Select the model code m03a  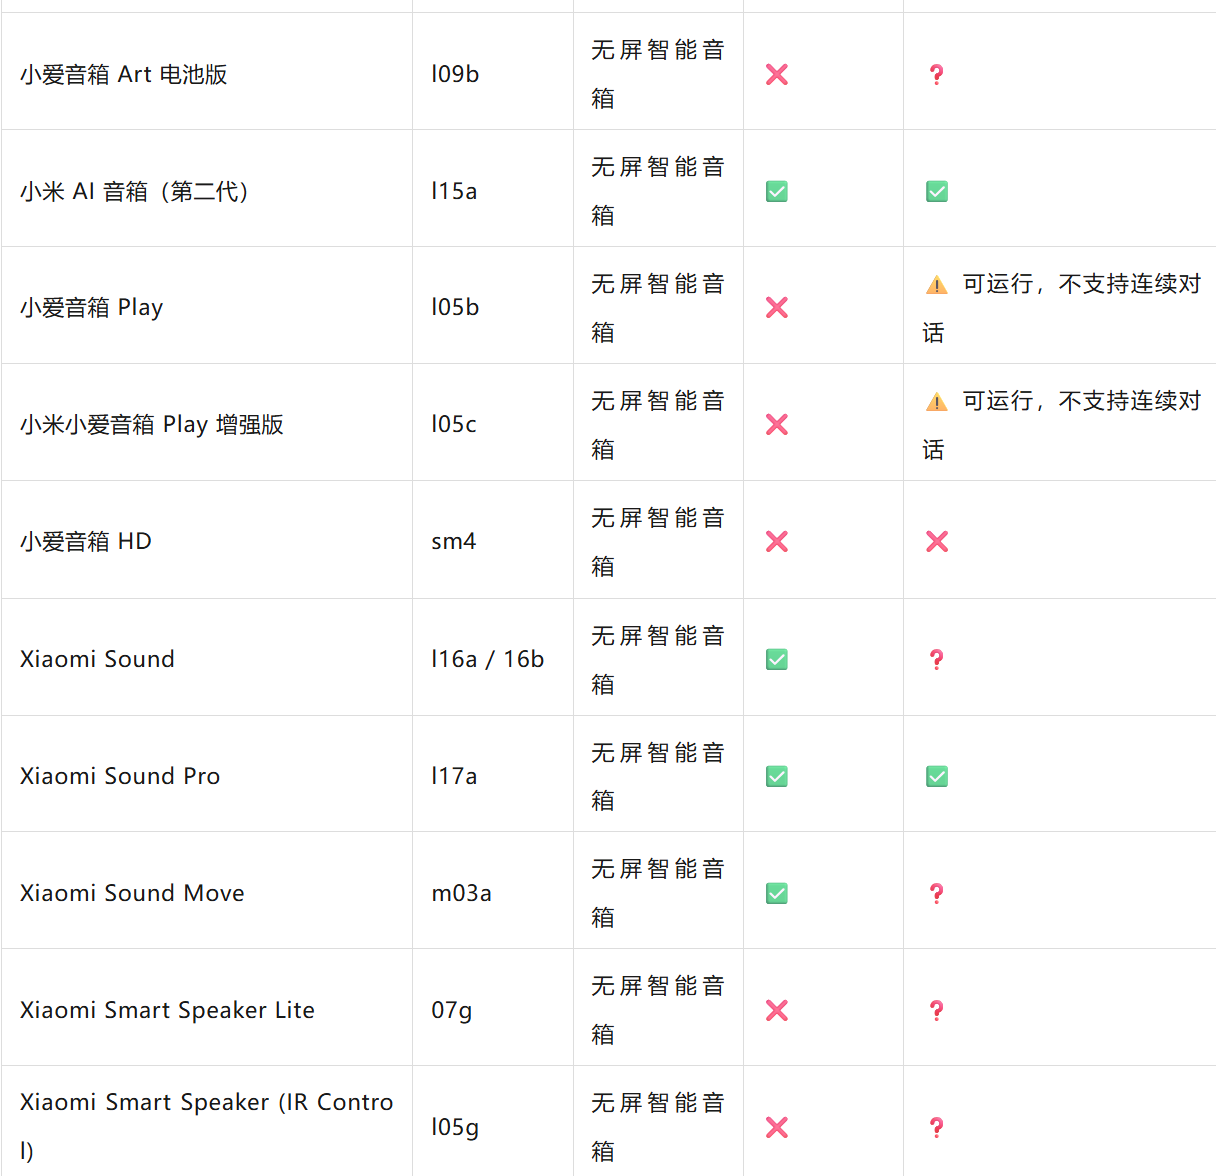click(462, 893)
